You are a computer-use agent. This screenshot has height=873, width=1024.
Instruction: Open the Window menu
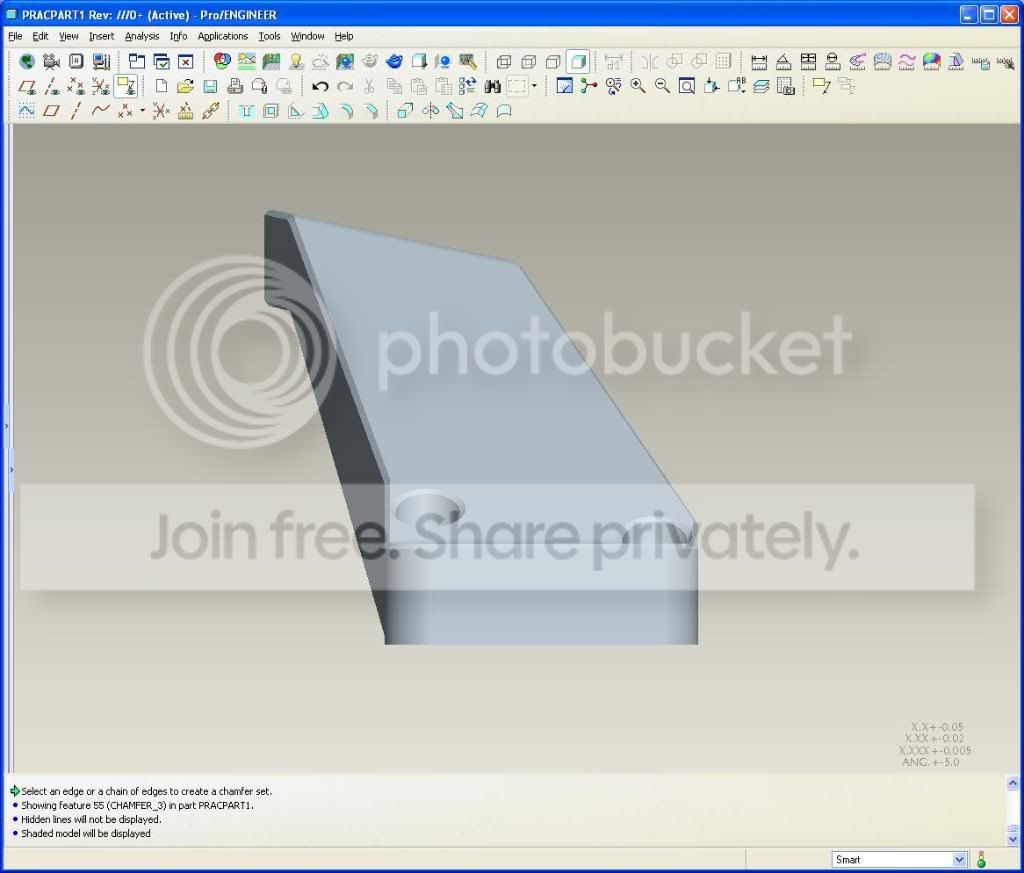pos(308,36)
